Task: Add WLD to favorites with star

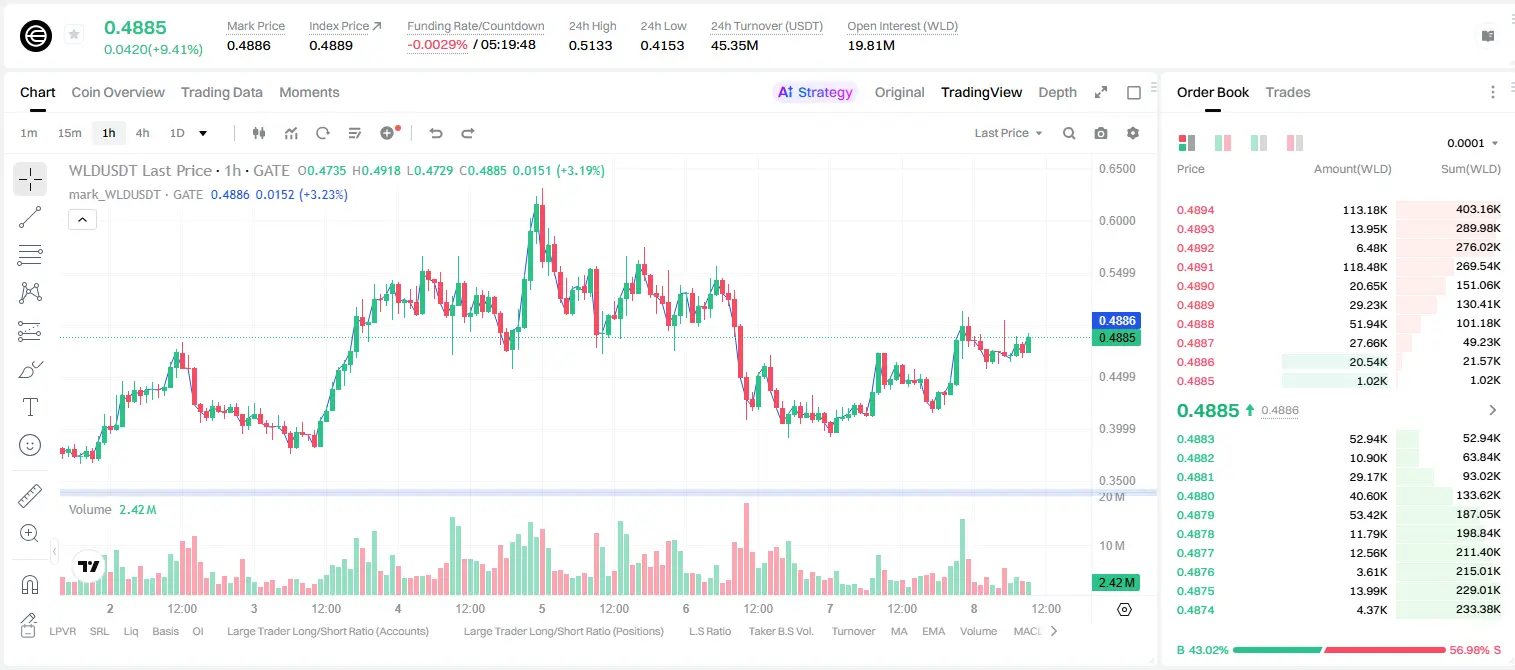Action: (74, 35)
